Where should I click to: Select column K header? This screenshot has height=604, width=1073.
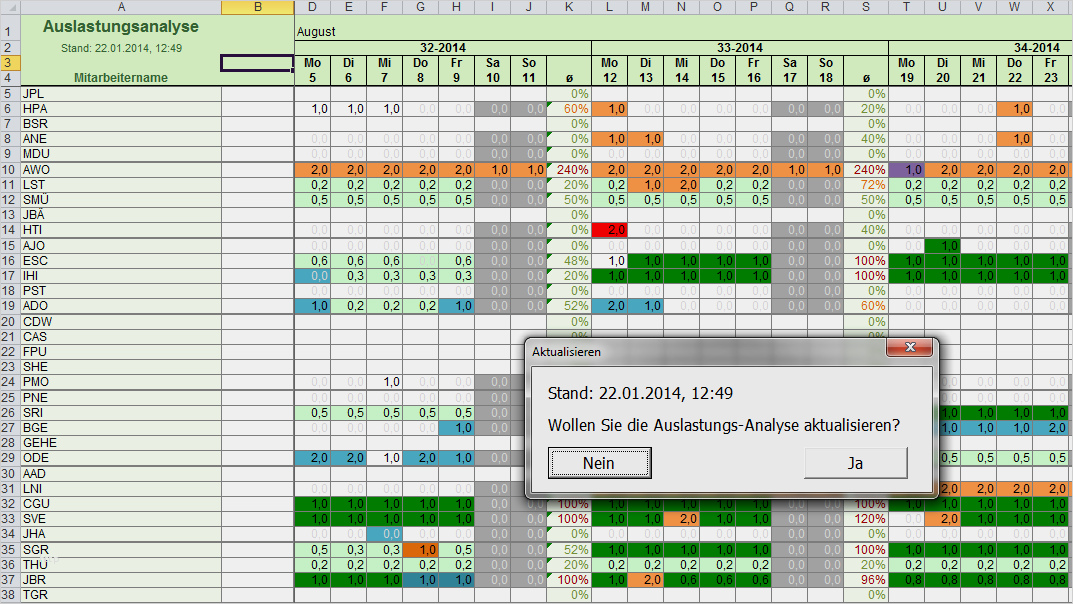569,7
